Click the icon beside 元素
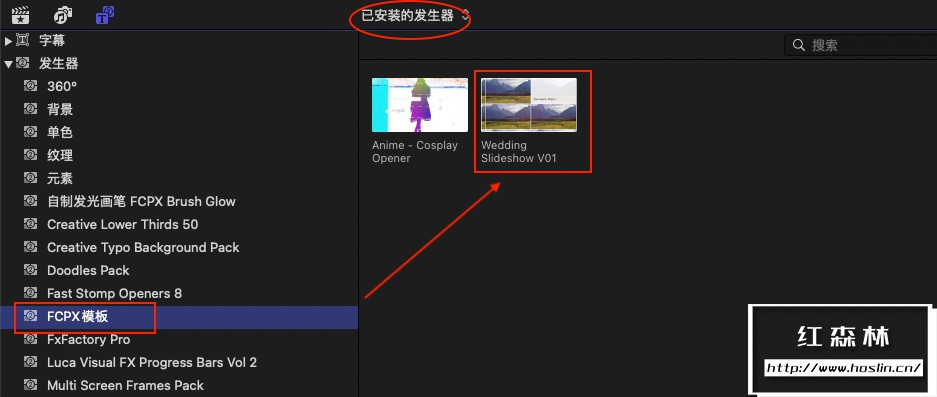The width and height of the screenshot is (937, 397). (30, 178)
